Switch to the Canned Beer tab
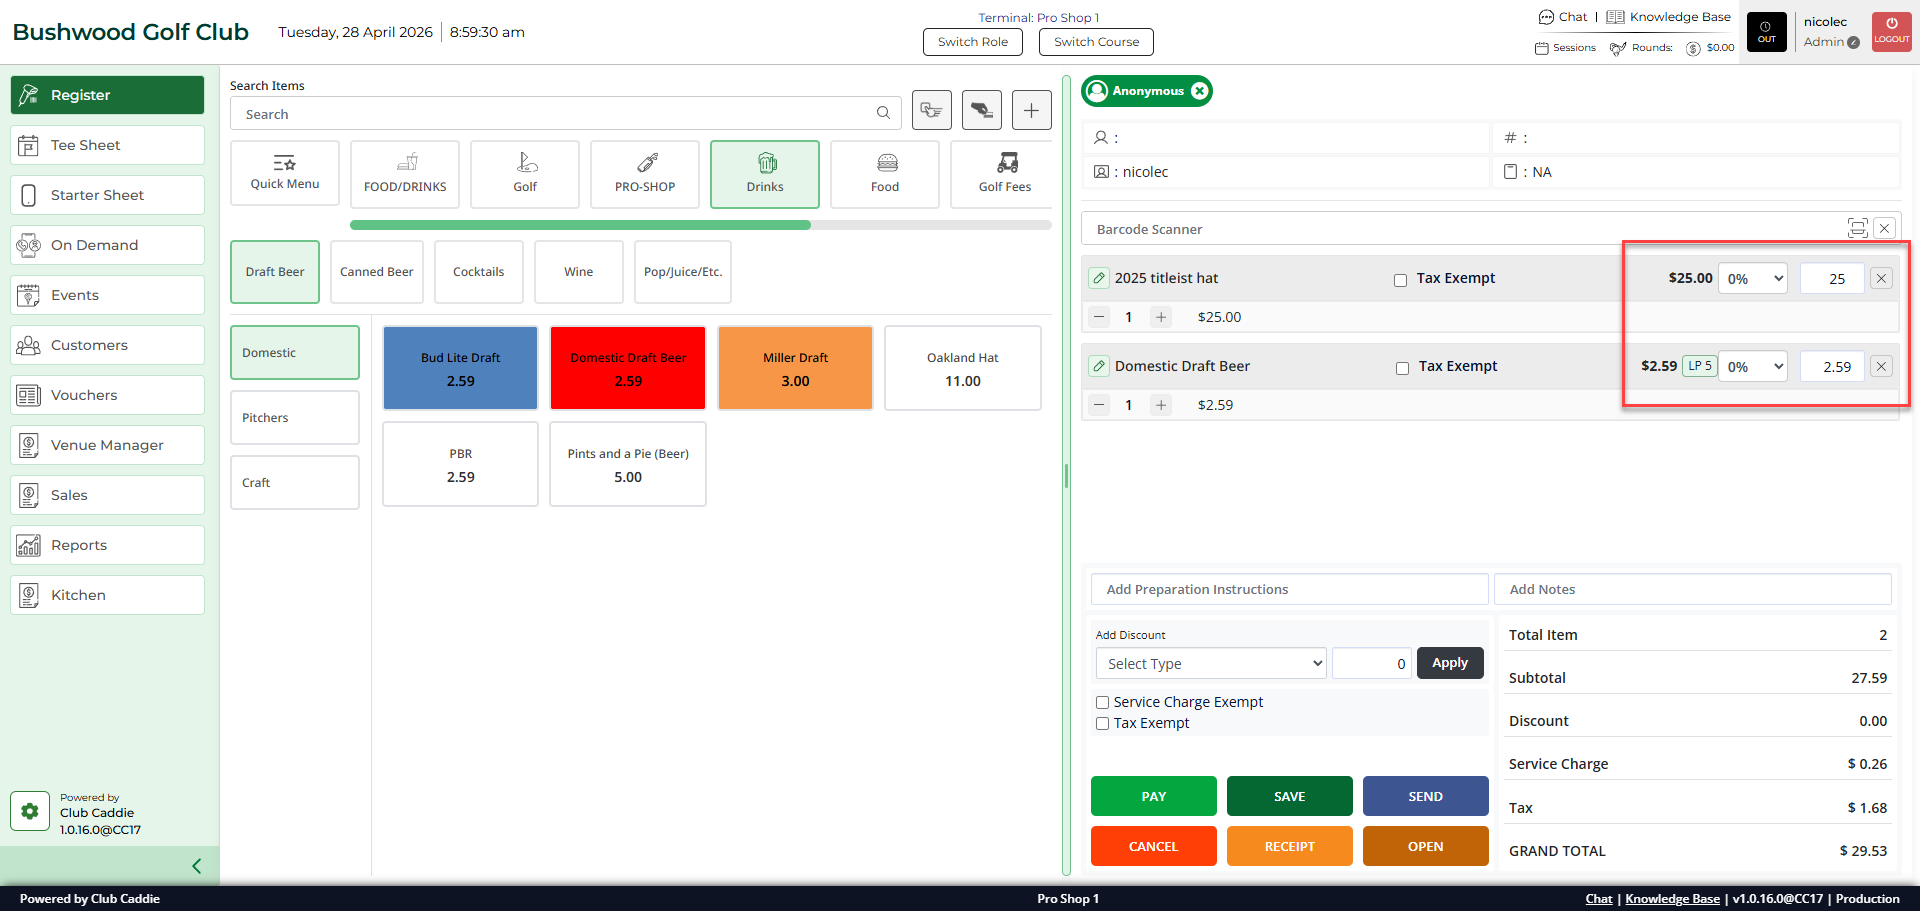The image size is (1920, 911). (376, 272)
